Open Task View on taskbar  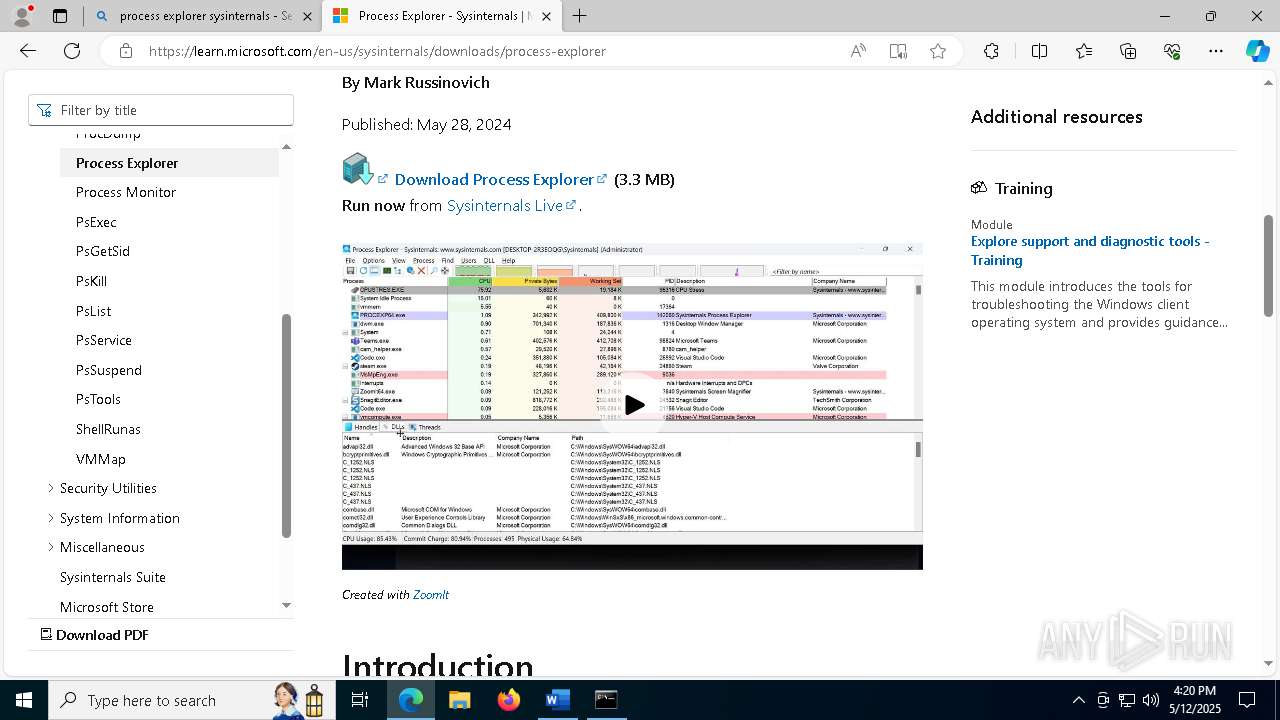[x=360, y=700]
